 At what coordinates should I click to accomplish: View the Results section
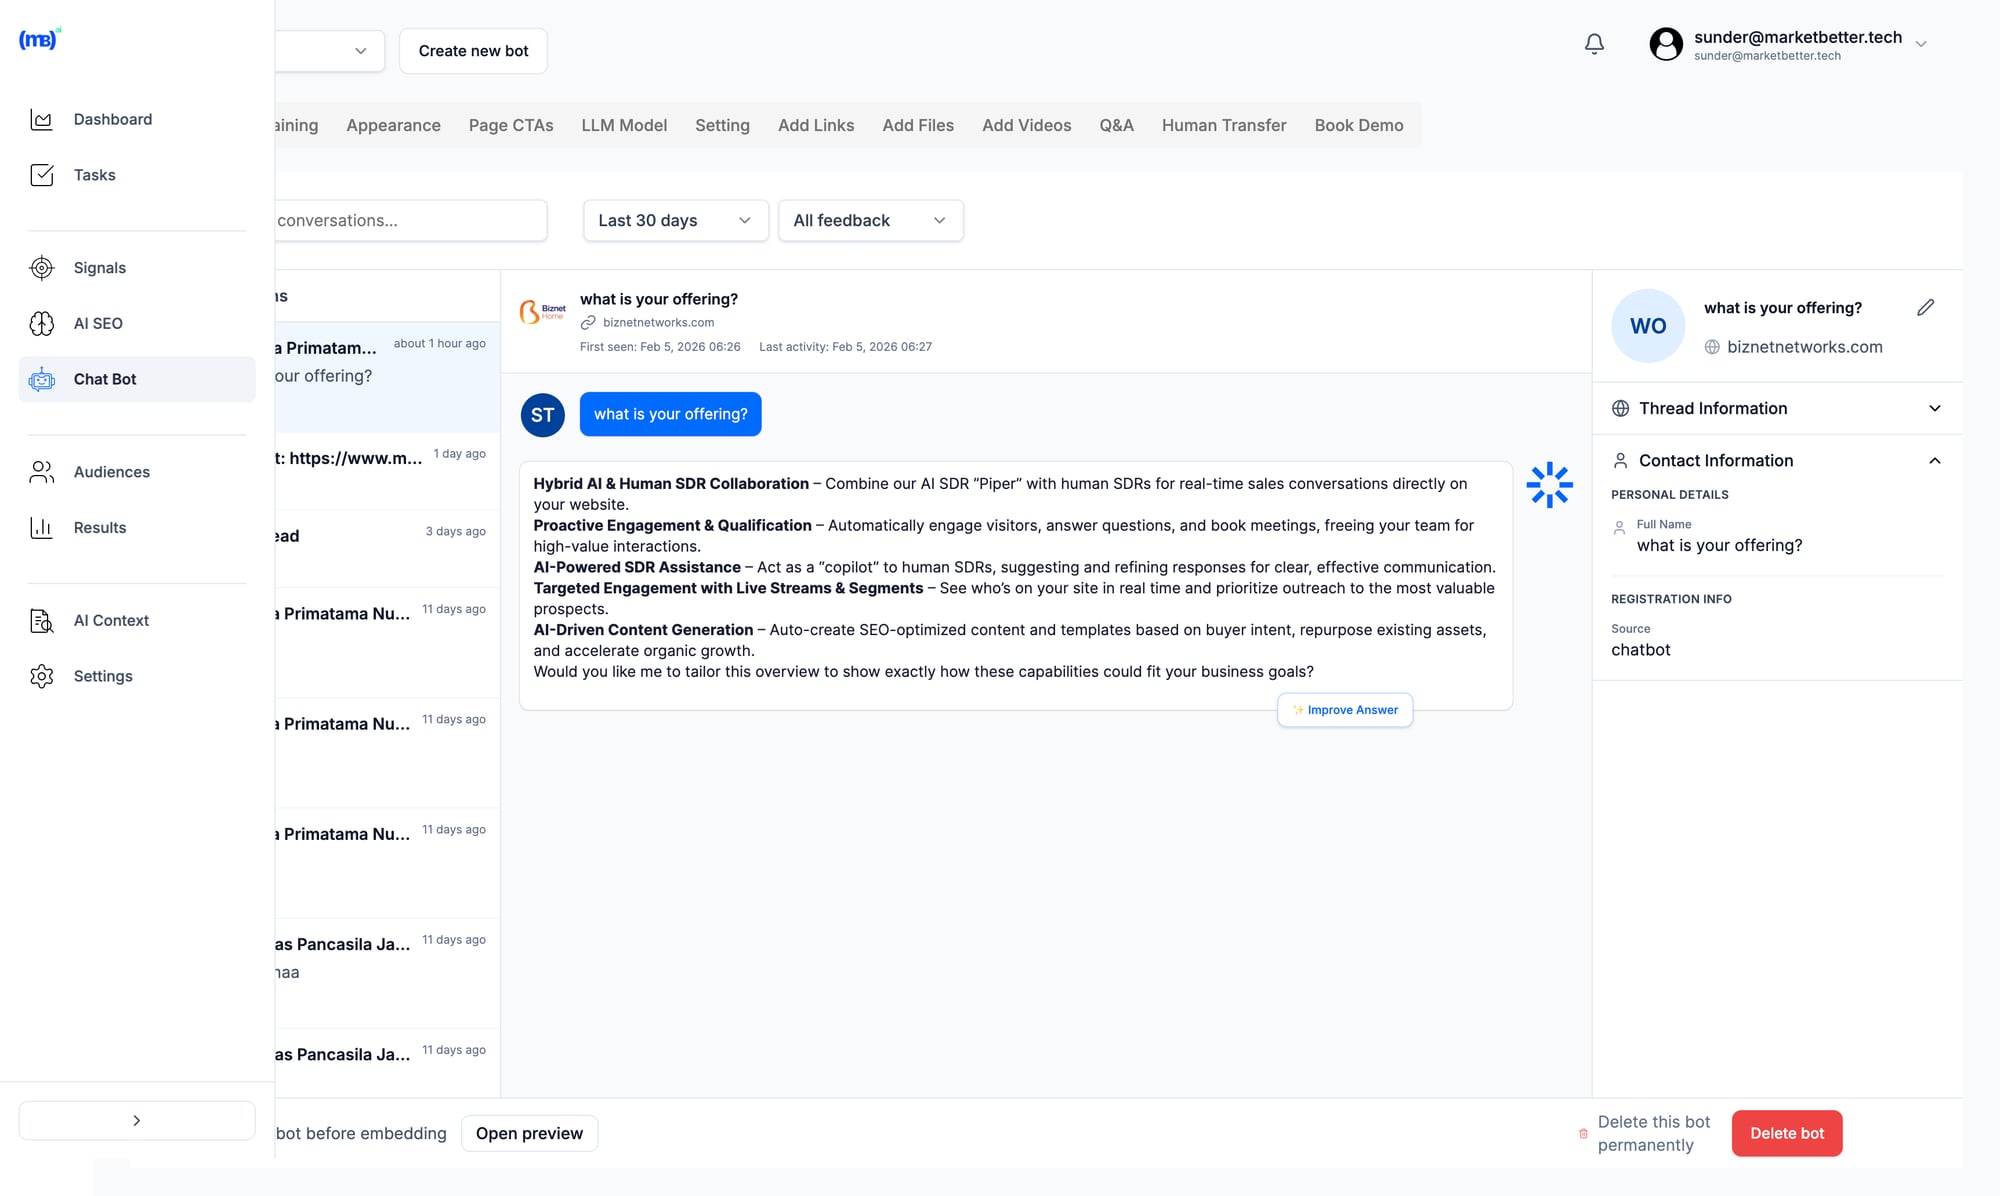coord(99,527)
